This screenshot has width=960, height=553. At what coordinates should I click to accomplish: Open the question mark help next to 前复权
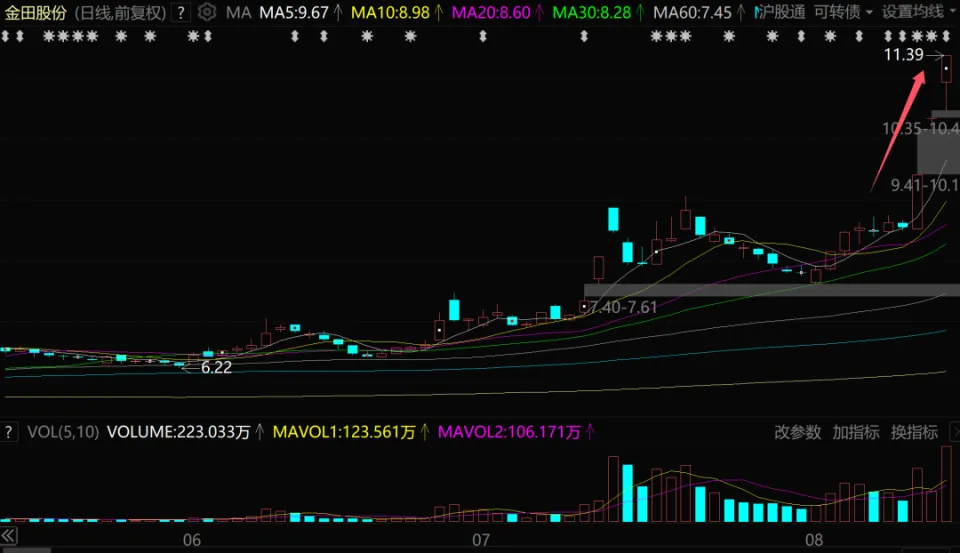(x=181, y=12)
